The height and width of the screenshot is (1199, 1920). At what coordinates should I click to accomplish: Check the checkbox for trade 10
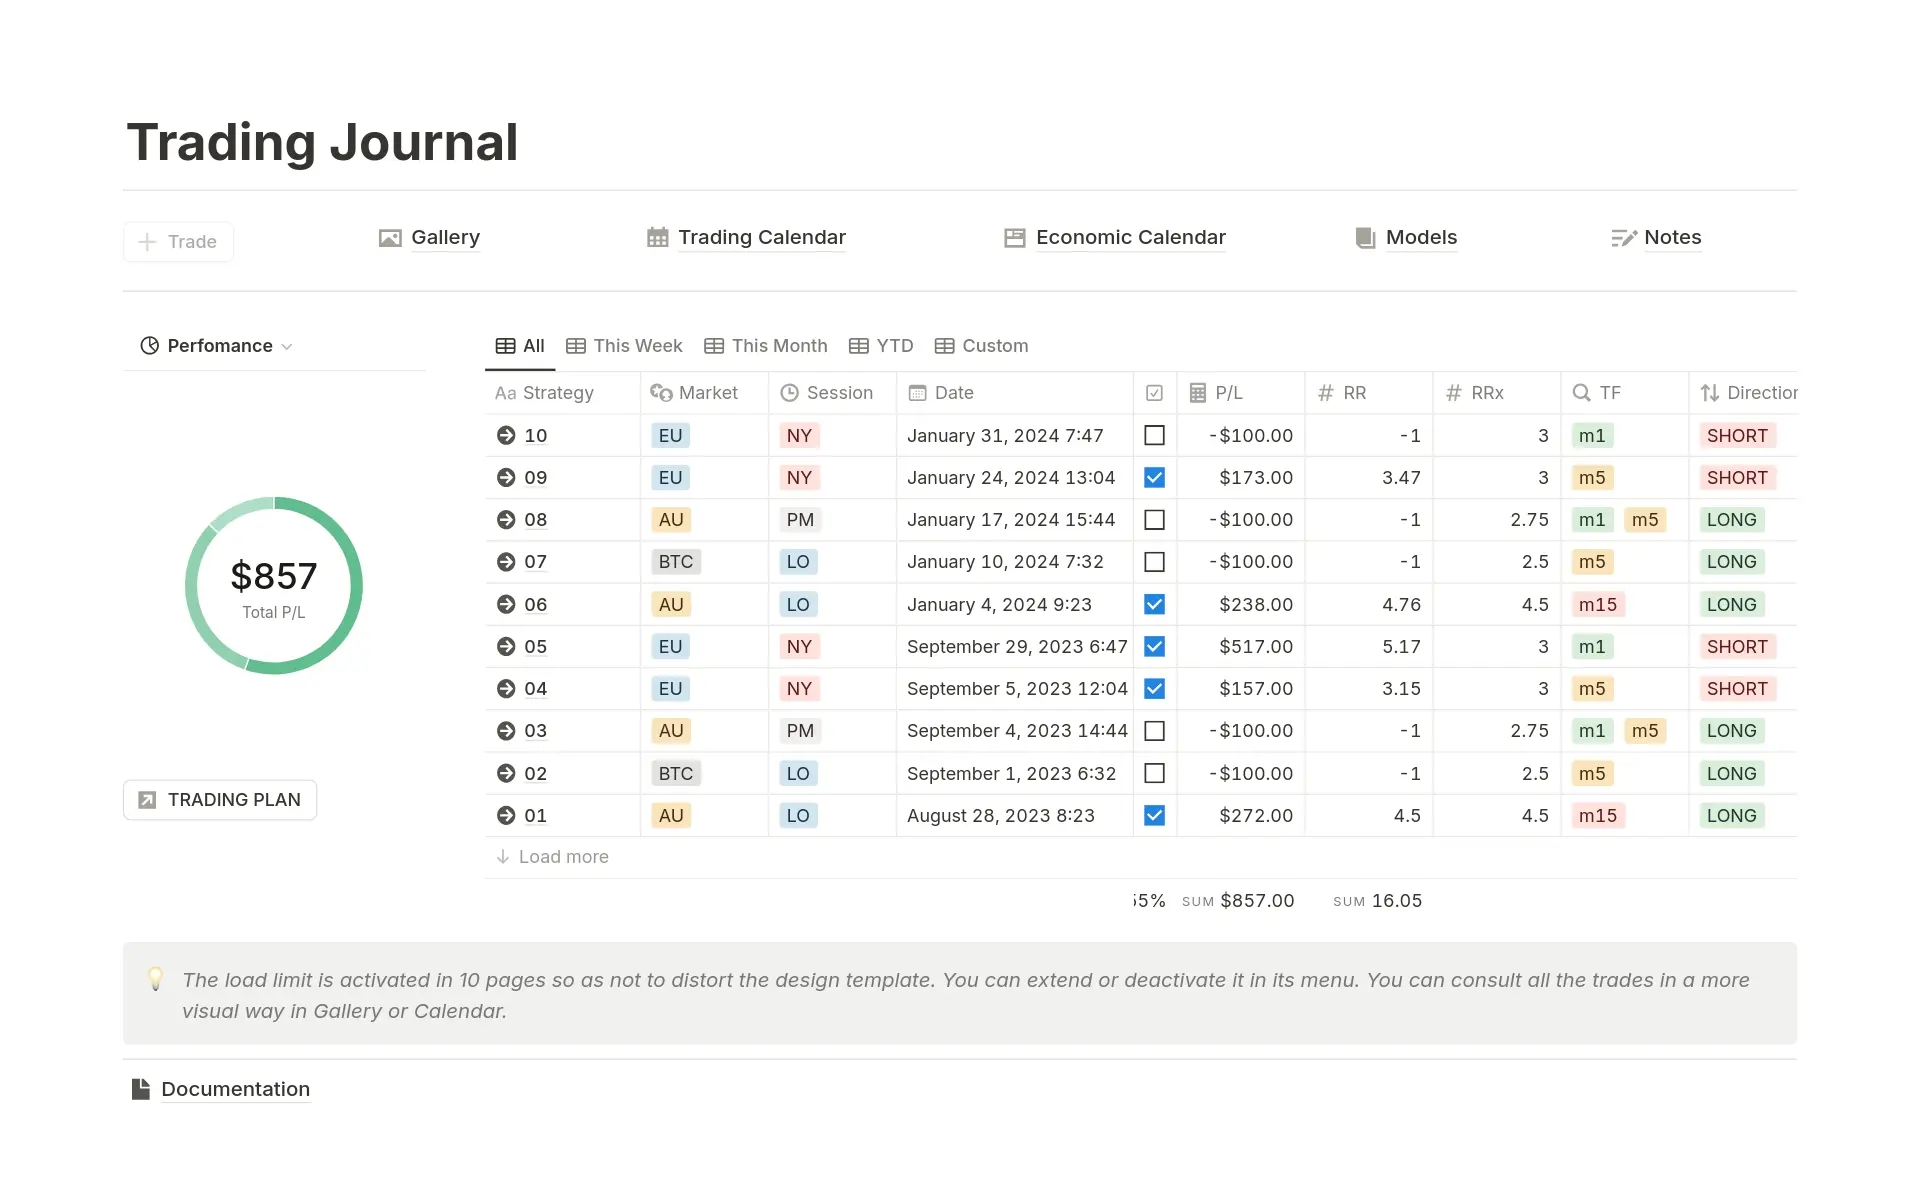click(1154, 435)
